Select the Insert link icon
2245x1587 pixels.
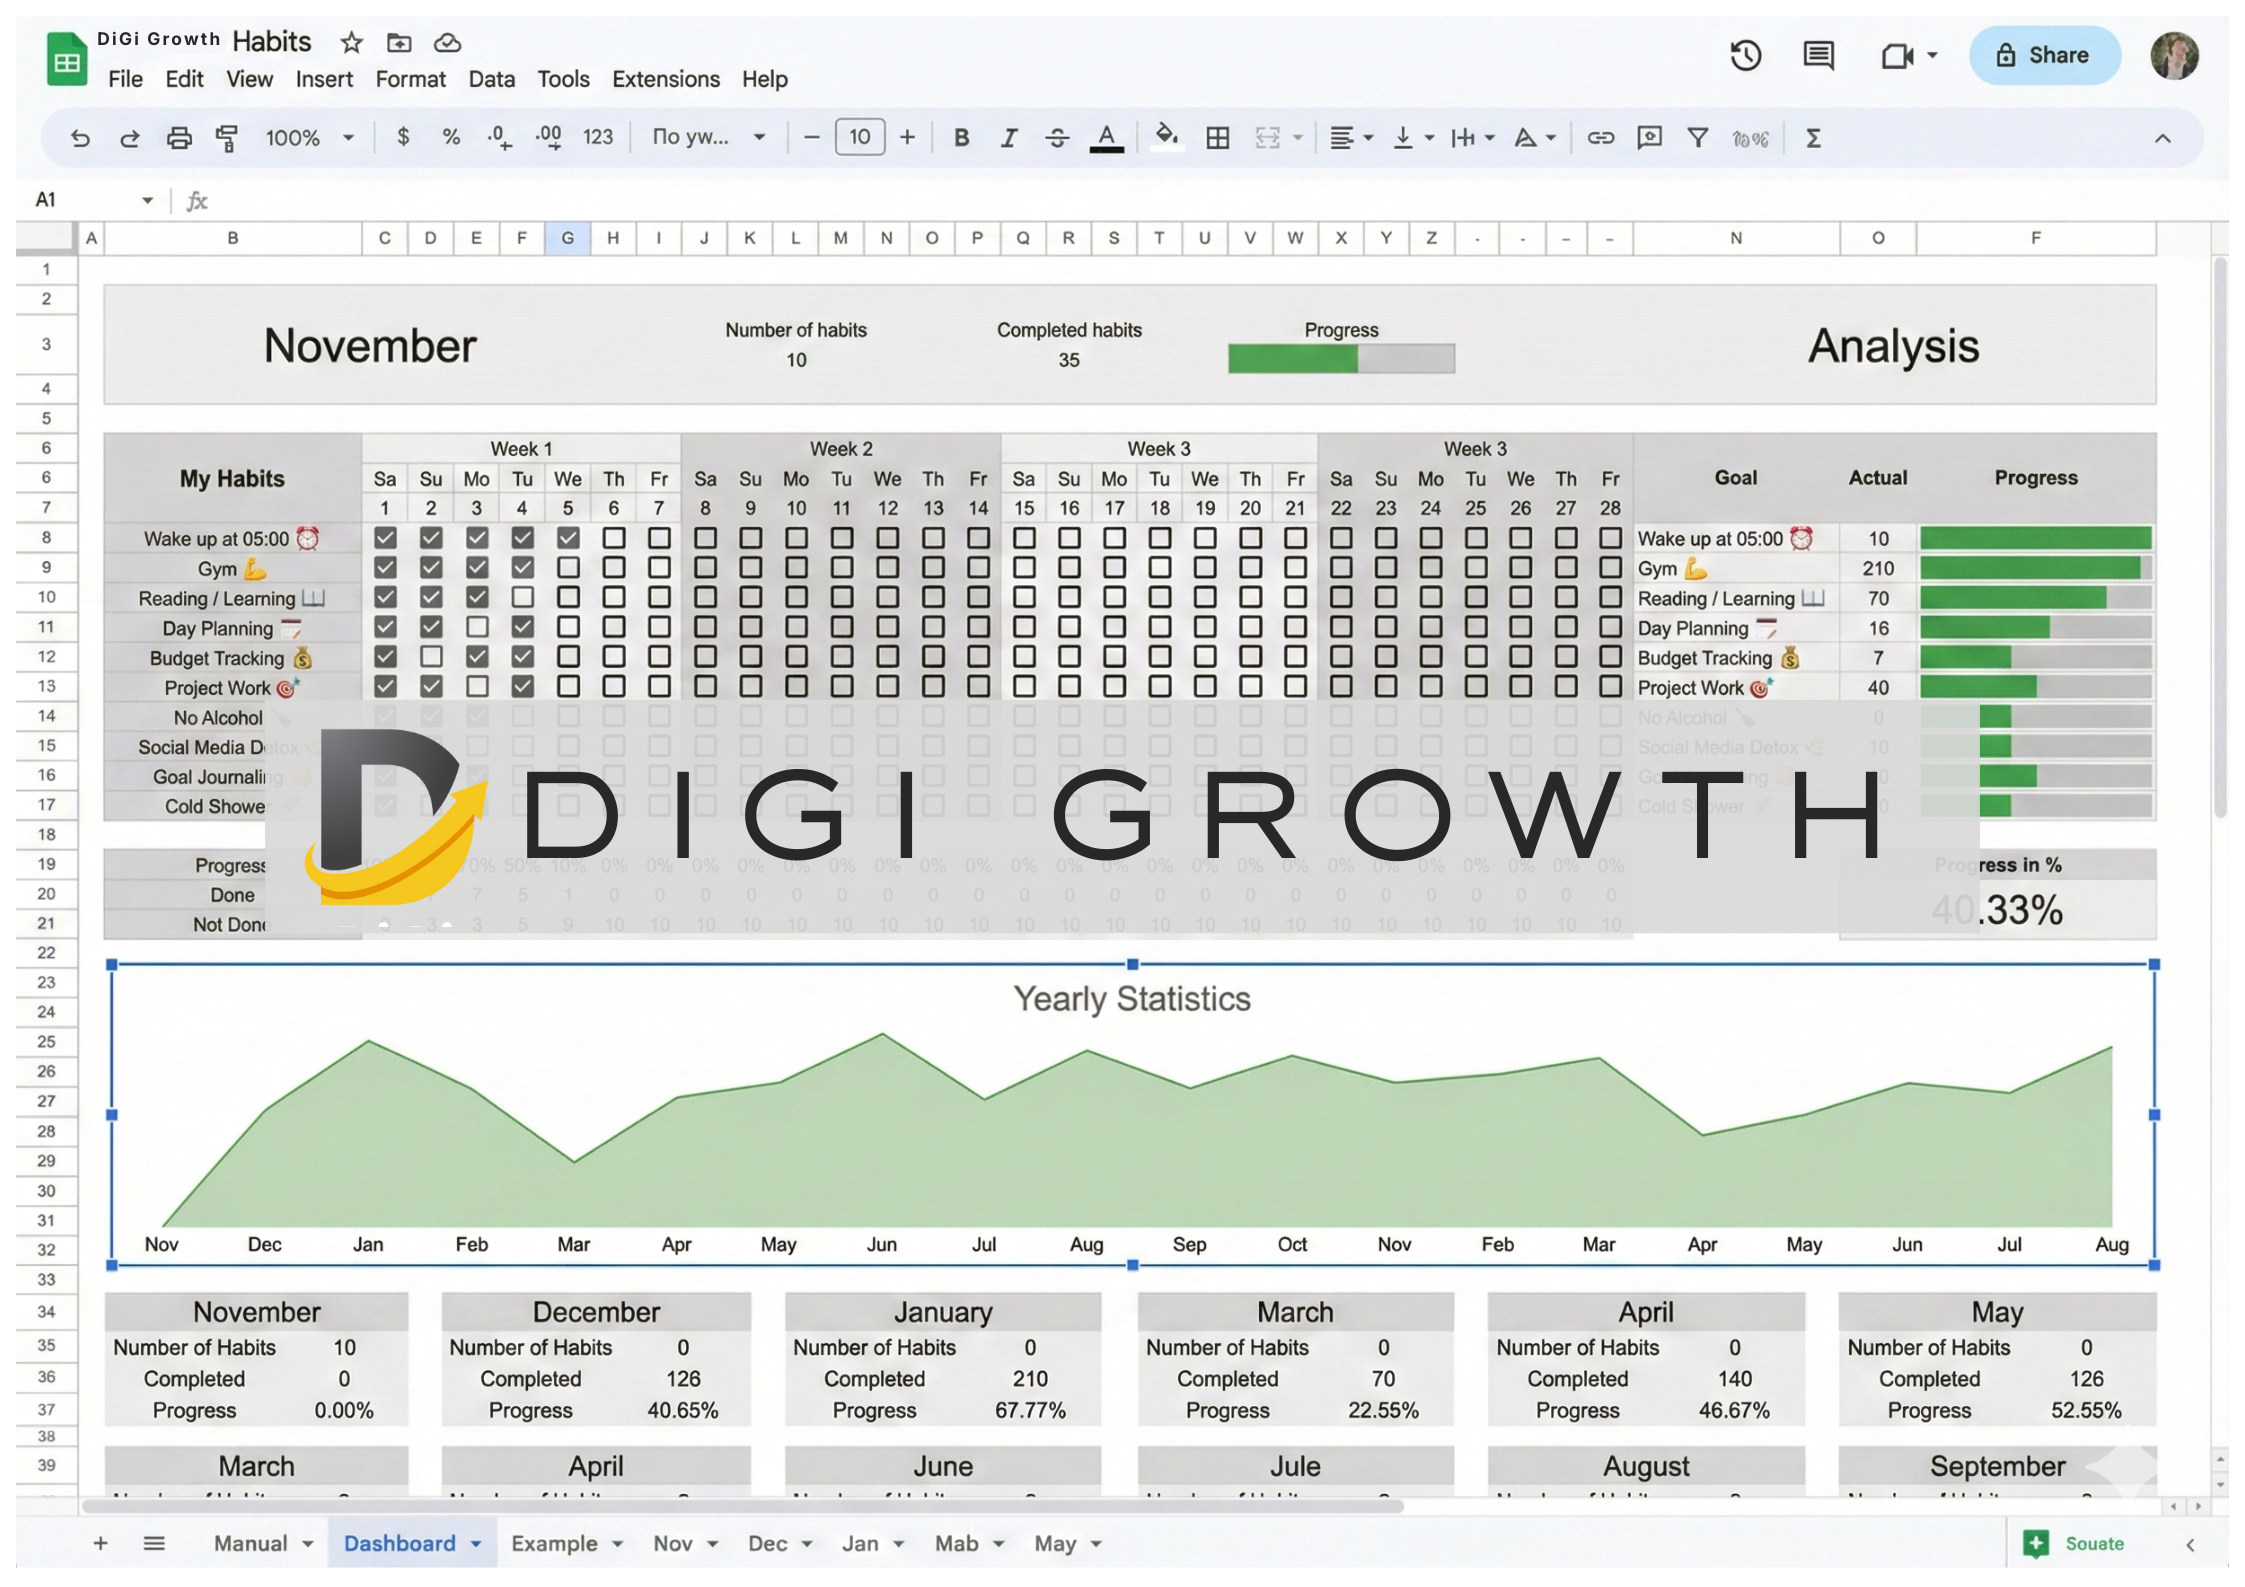pyautogui.click(x=1600, y=137)
